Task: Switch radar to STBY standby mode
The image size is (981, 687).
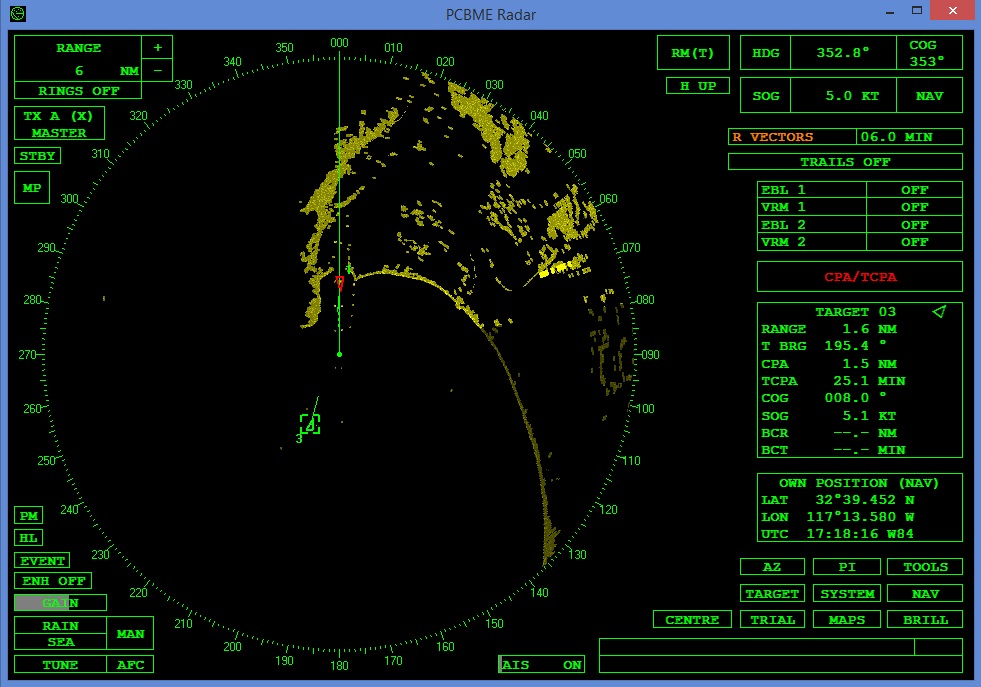Action: [36, 155]
